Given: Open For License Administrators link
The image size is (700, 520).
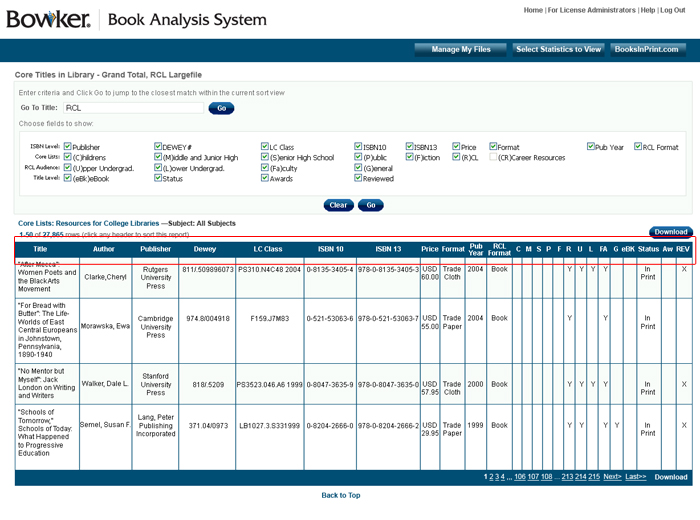Looking at the screenshot, I should click(x=592, y=10).
